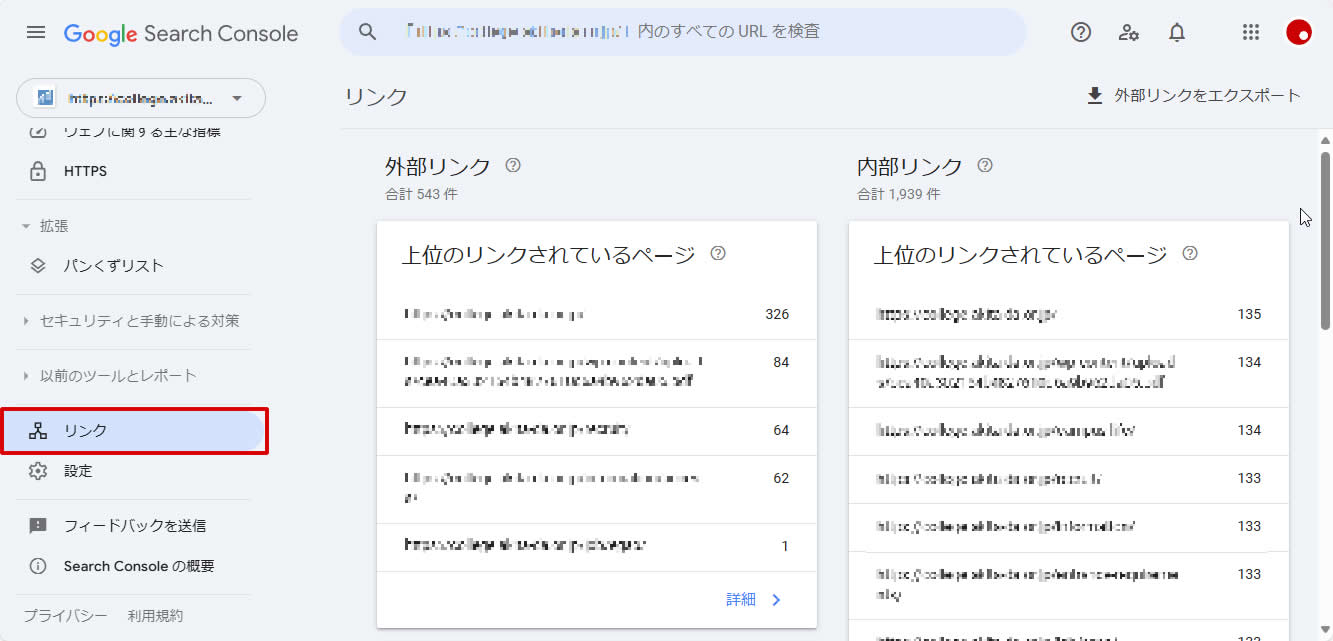Click the page vertical scrollbar
The image size is (1333, 641).
1325,240
